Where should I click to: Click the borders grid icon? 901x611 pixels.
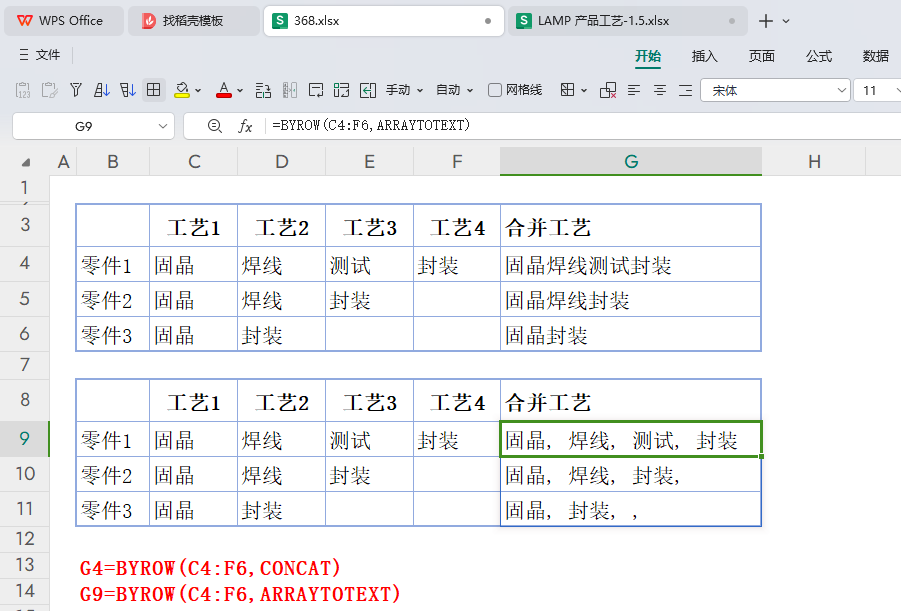[x=153, y=90]
